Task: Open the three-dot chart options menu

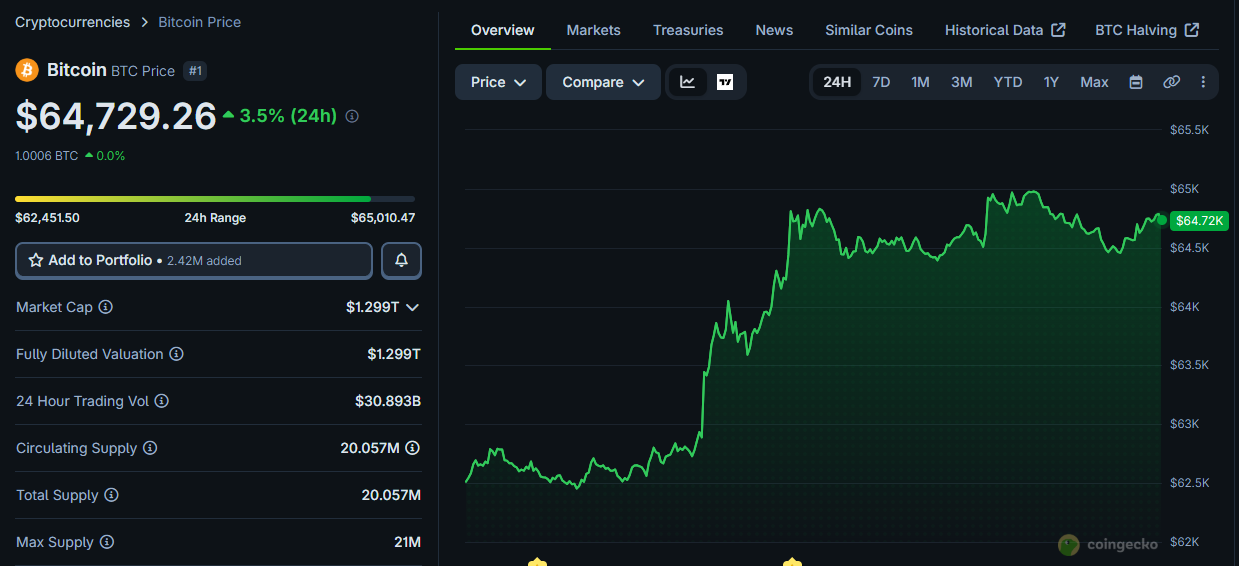Action: click(x=1203, y=82)
